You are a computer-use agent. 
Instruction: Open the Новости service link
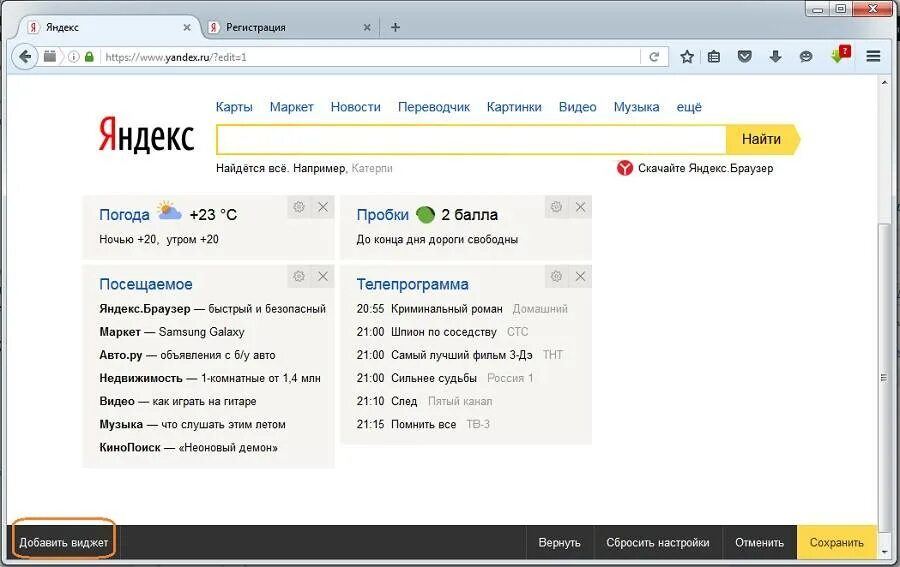(356, 107)
